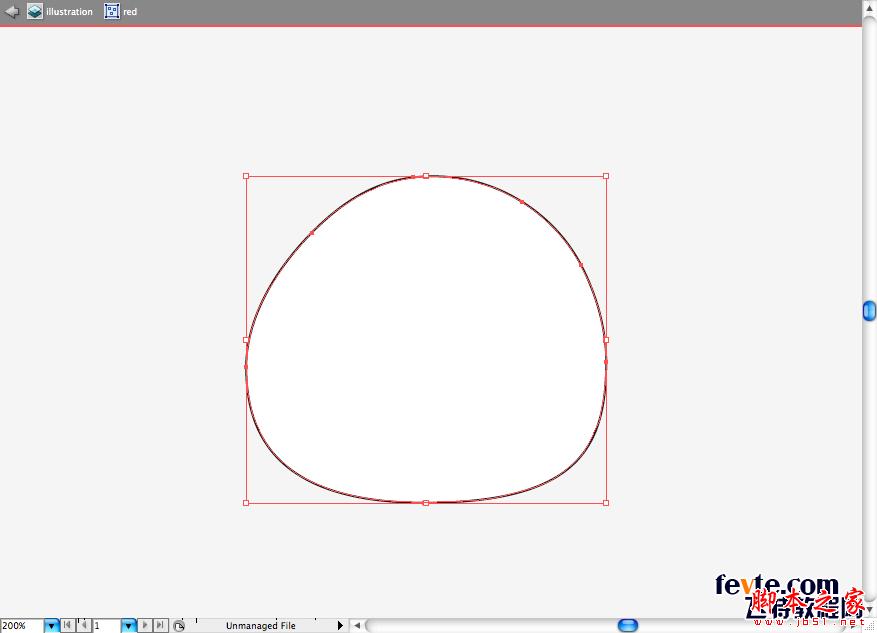
Task: Click the 200% zoom level field
Action: pos(22,626)
